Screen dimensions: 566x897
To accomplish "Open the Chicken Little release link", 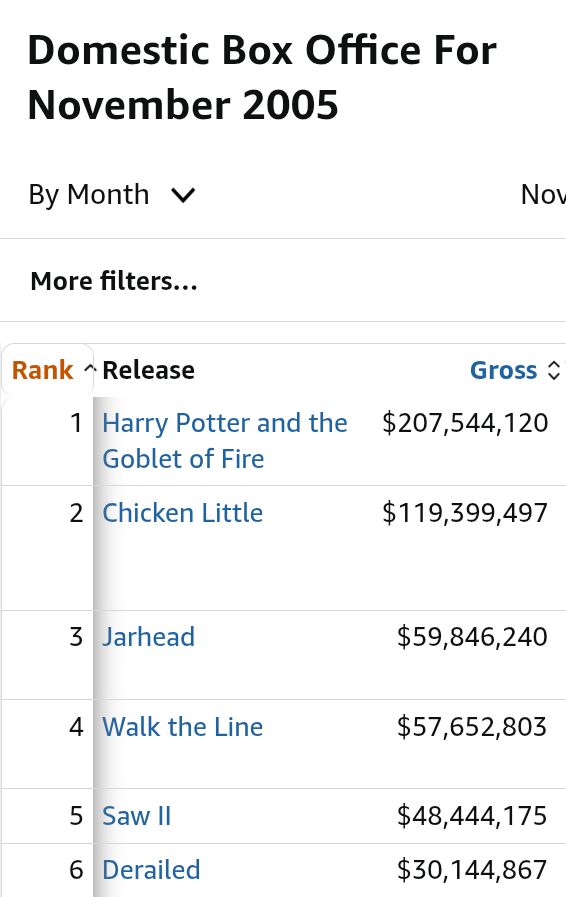I will tap(183, 513).
